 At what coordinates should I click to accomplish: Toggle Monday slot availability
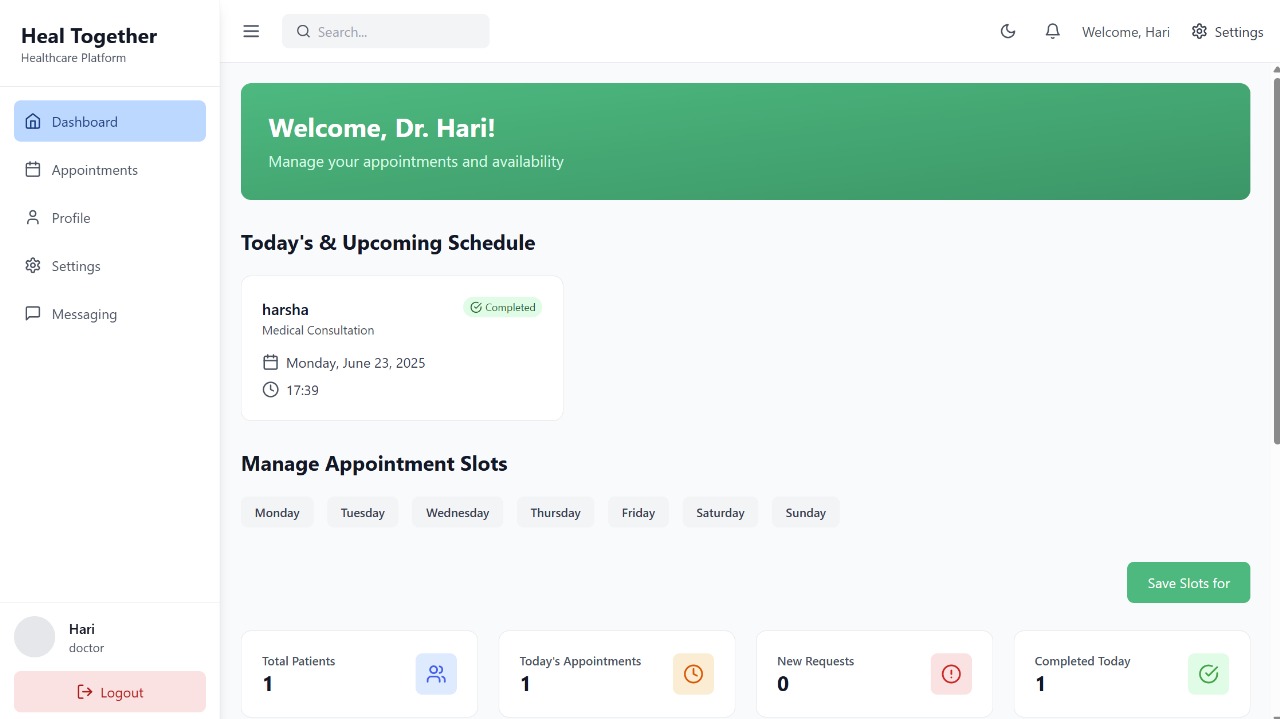[x=277, y=512]
